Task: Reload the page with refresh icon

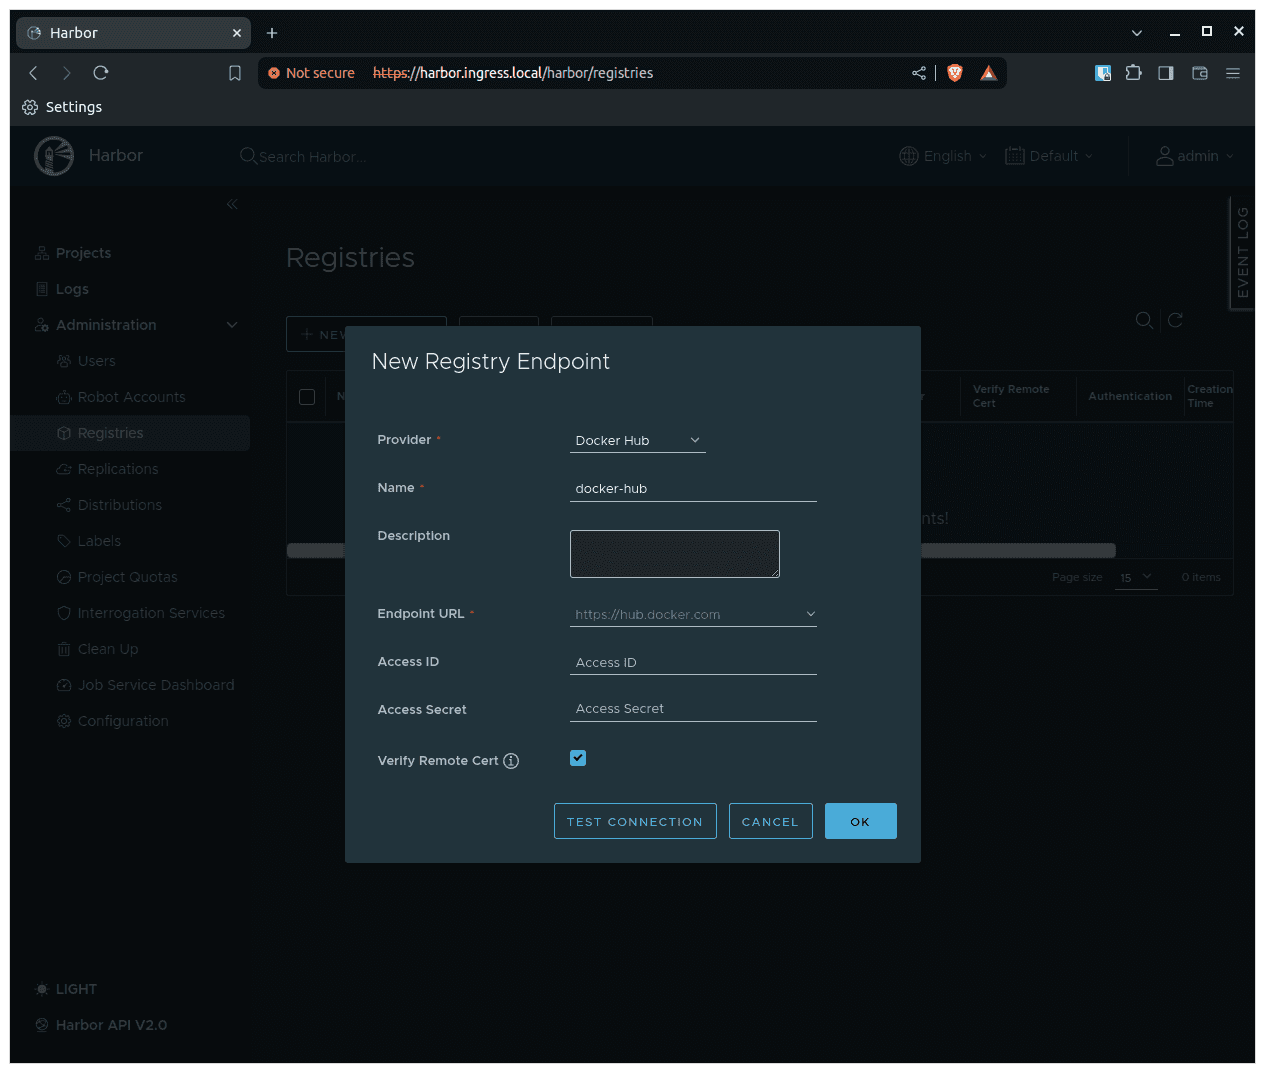Action: pos(101,73)
